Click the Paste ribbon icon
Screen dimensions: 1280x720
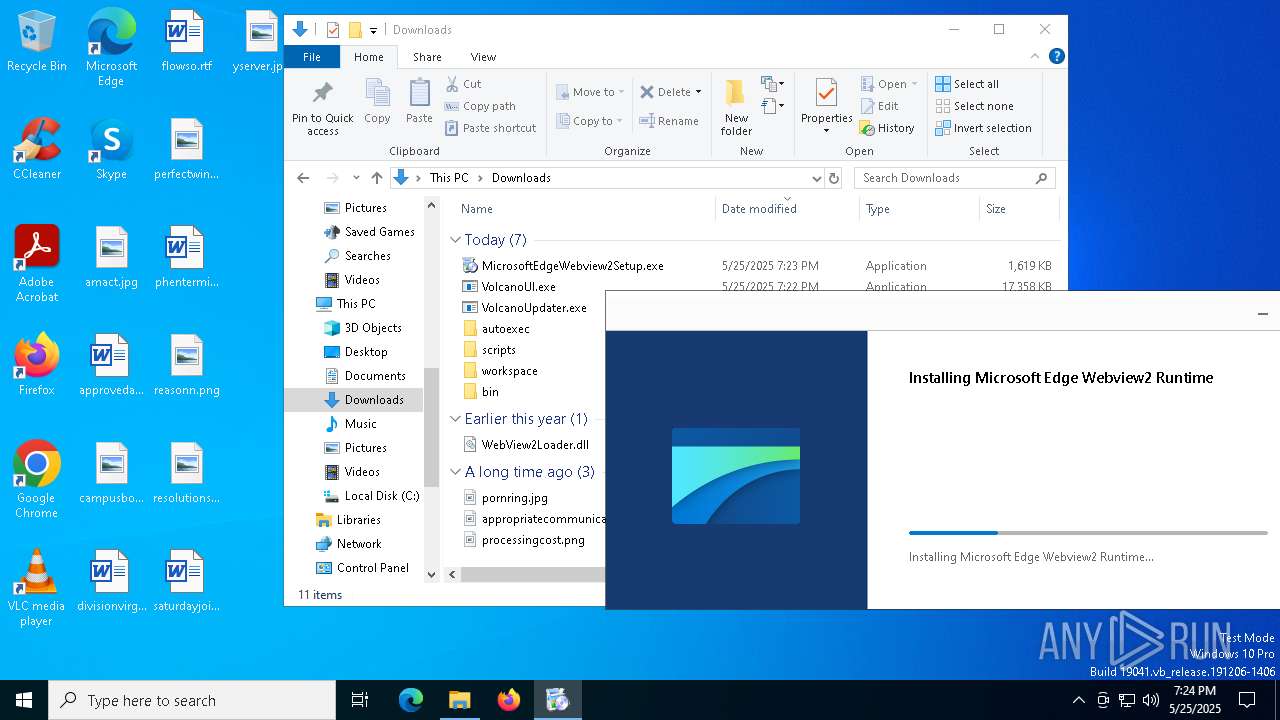[x=419, y=102]
